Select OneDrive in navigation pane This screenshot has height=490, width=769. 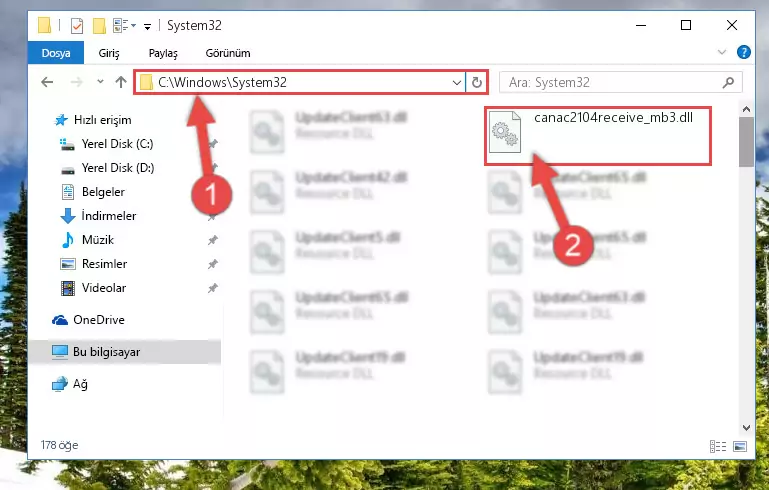99,320
